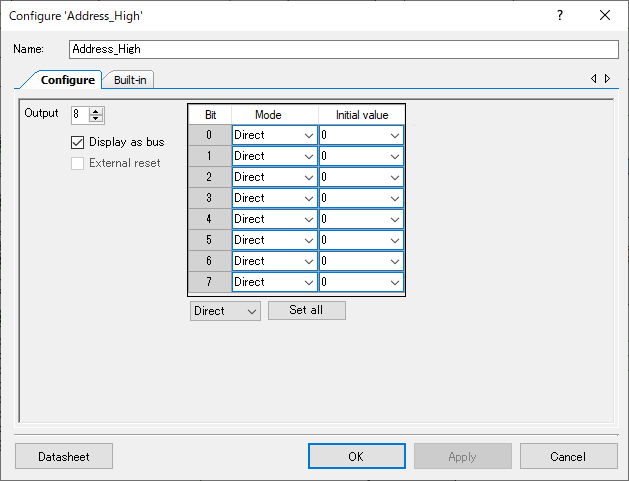The width and height of the screenshot is (629, 481).
Task: Select row header for bit 1
Action: [210, 156]
